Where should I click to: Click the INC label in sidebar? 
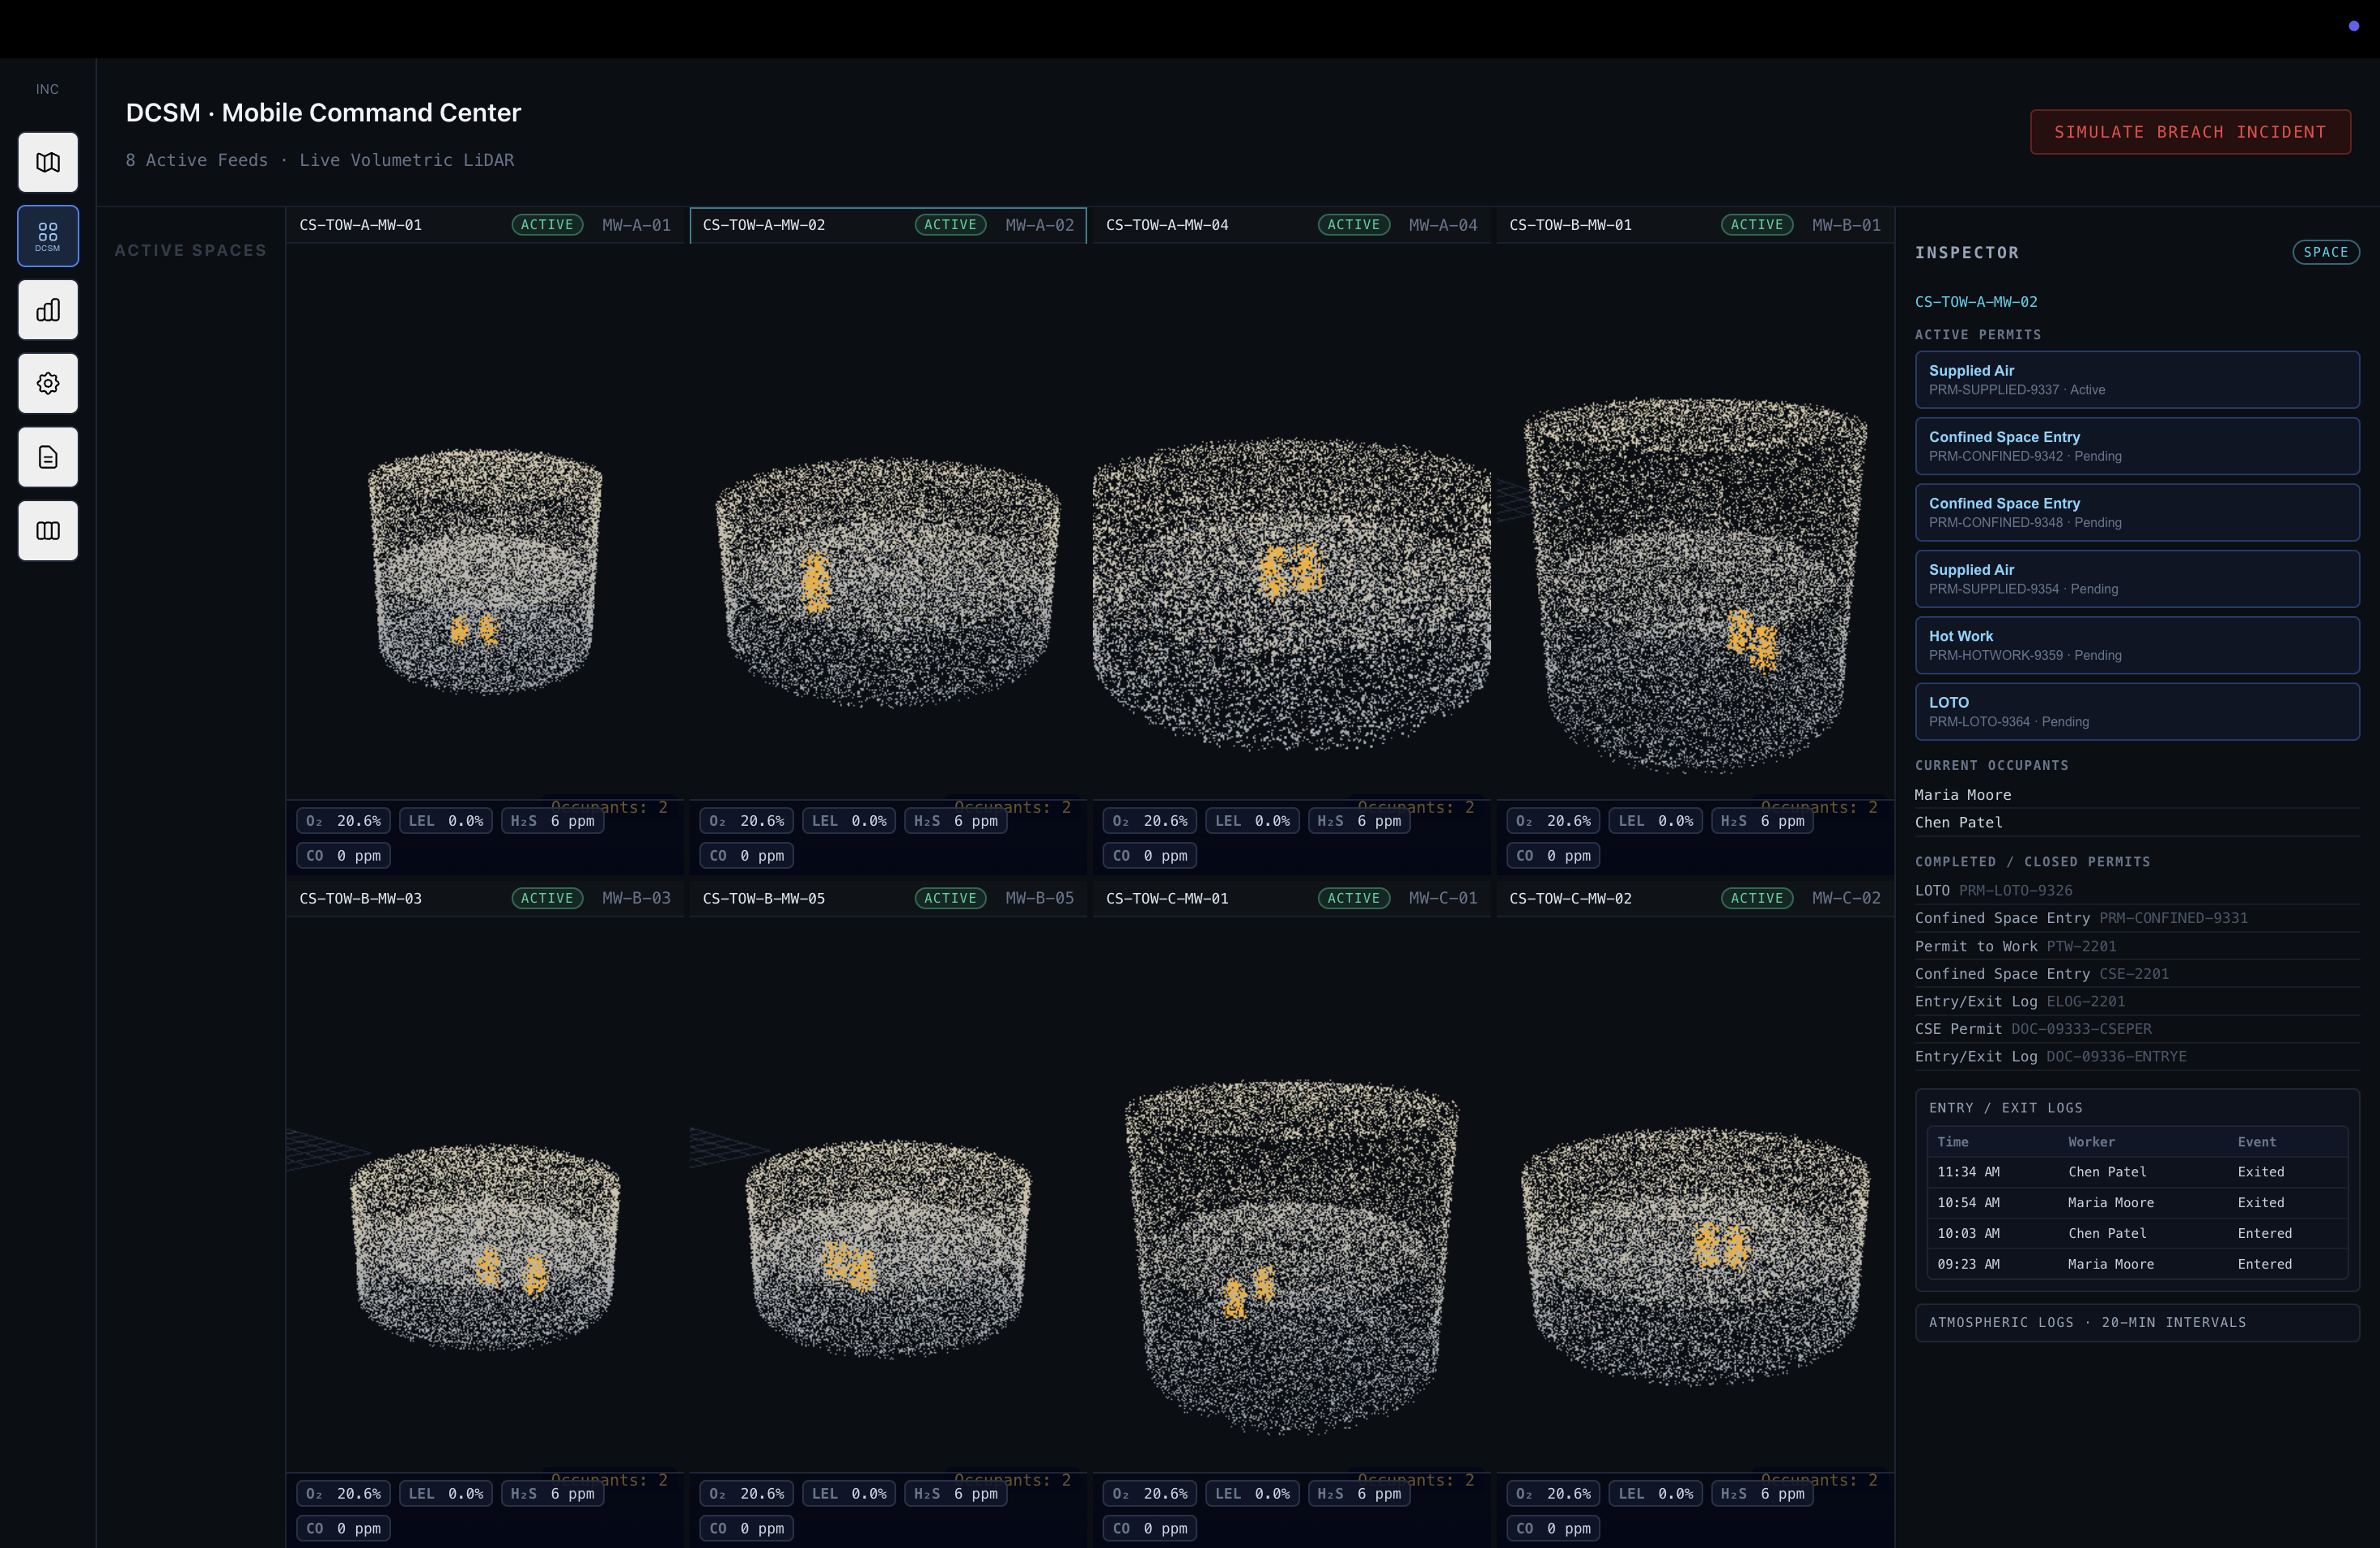point(47,89)
